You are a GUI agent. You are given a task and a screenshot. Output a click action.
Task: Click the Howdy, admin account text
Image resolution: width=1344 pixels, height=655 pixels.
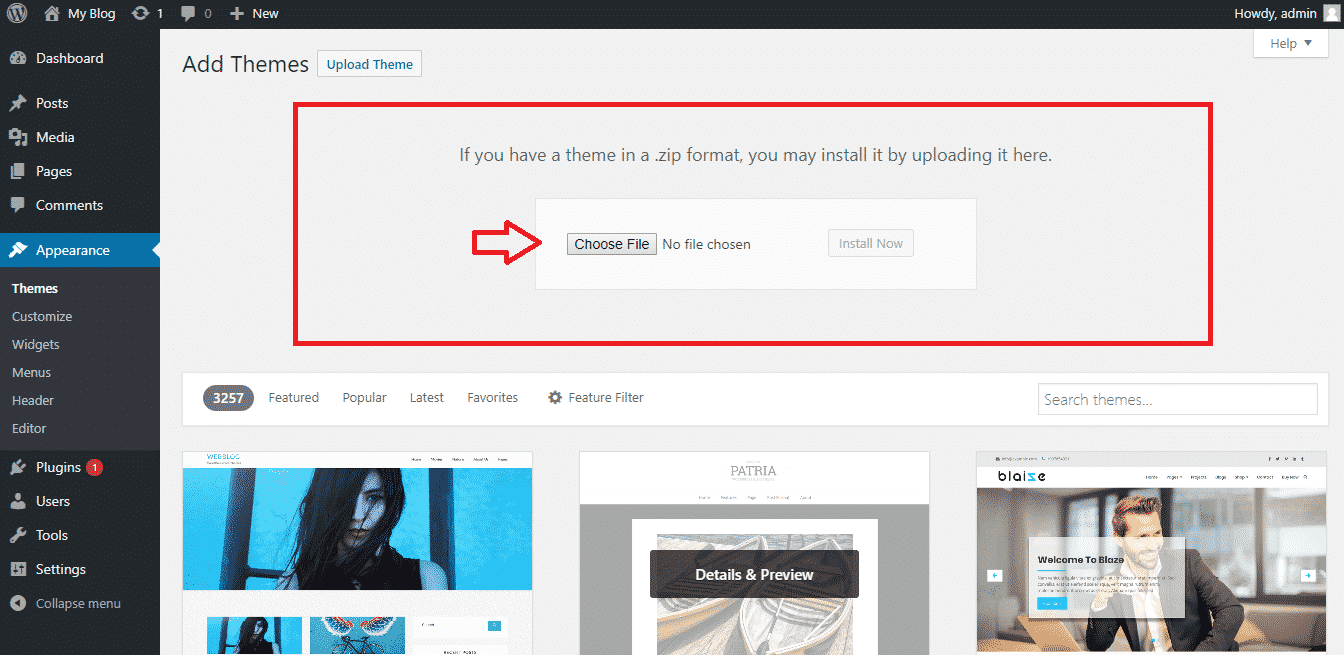(1276, 14)
